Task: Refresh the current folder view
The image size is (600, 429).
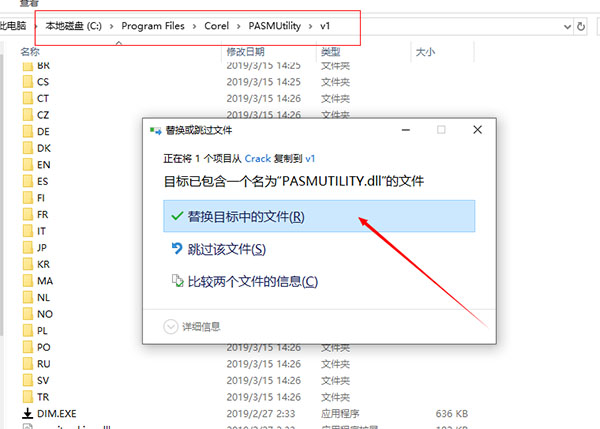Action: (x=581, y=26)
